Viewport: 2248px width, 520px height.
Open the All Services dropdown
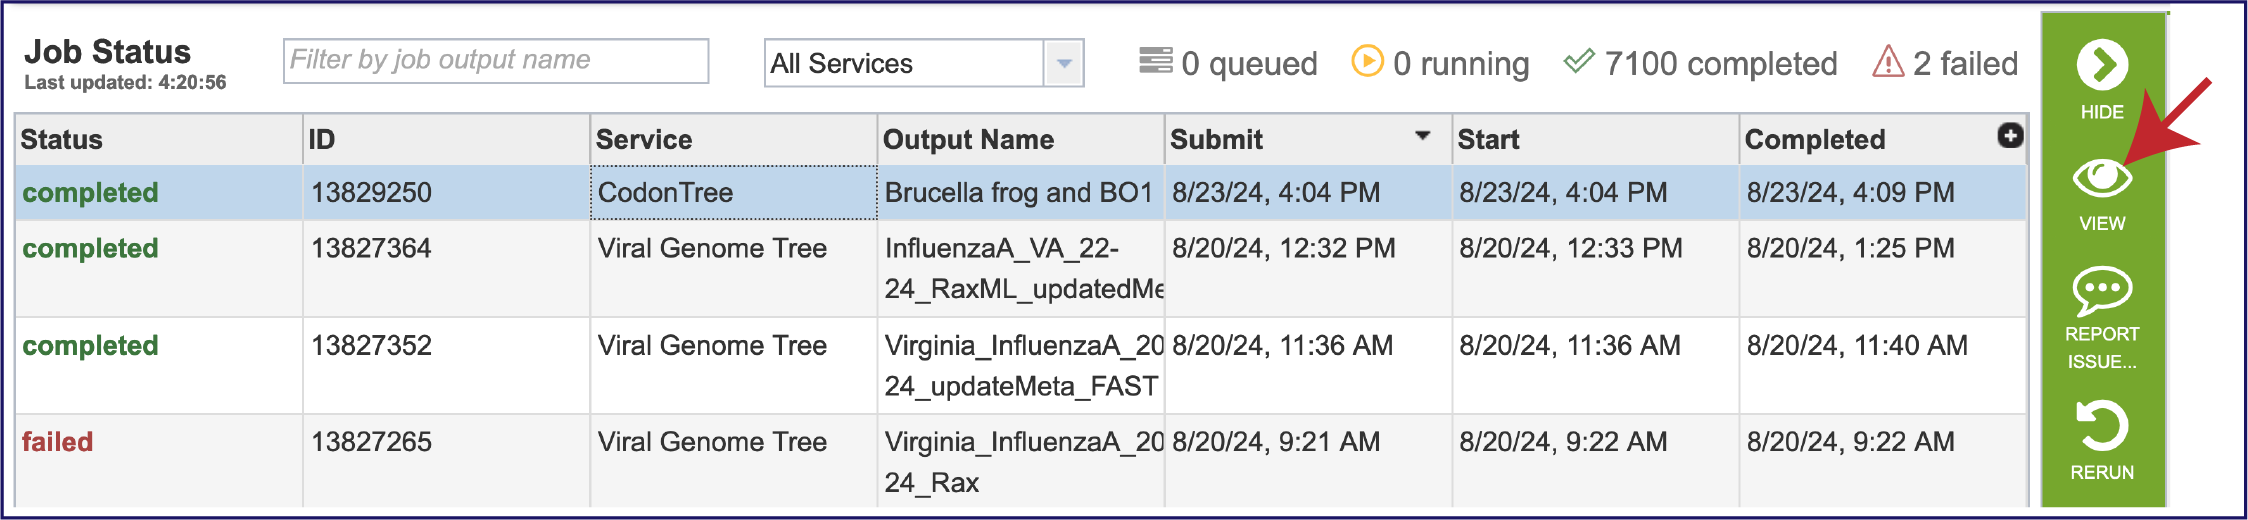pos(1063,63)
